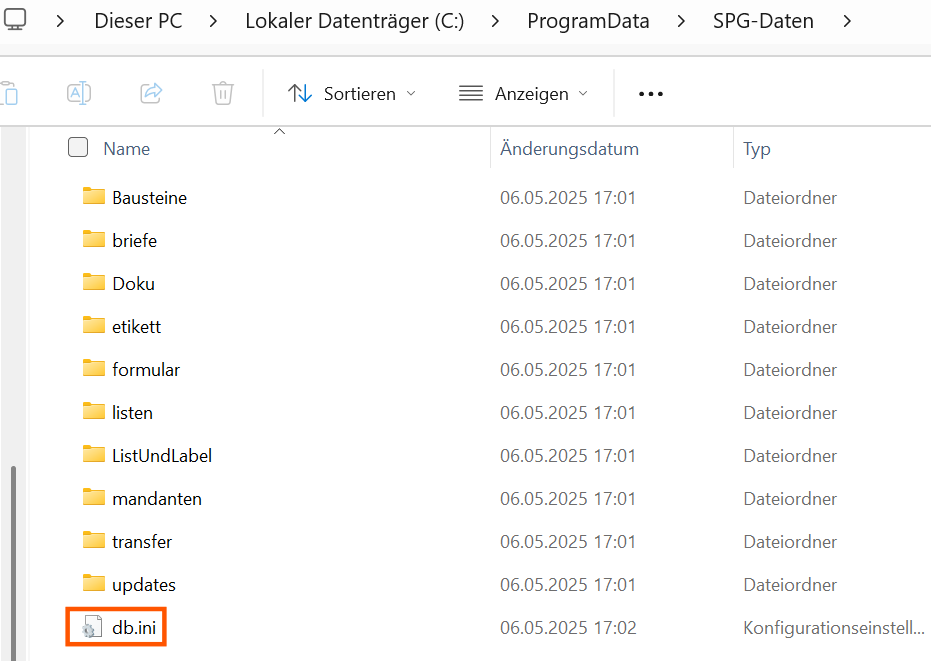Select the formular folder name
This screenshot has height=661, width=931.
tap(146, 369)
